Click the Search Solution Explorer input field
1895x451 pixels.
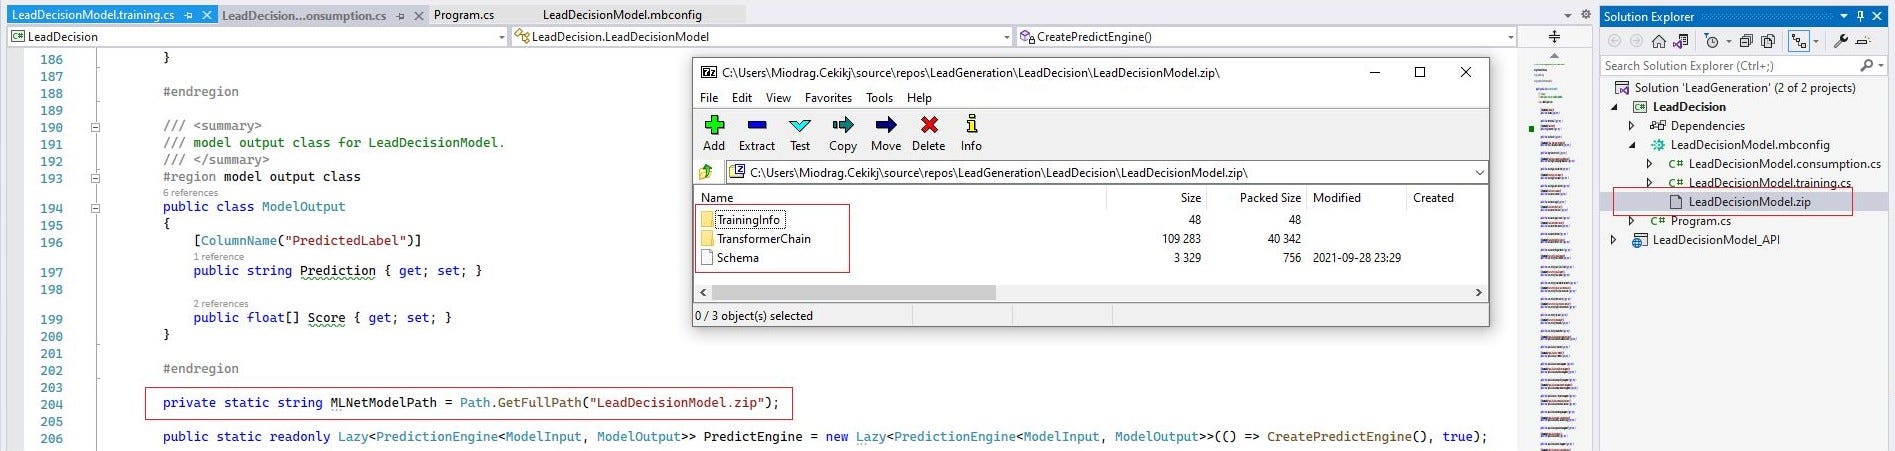click(1730, 65)
